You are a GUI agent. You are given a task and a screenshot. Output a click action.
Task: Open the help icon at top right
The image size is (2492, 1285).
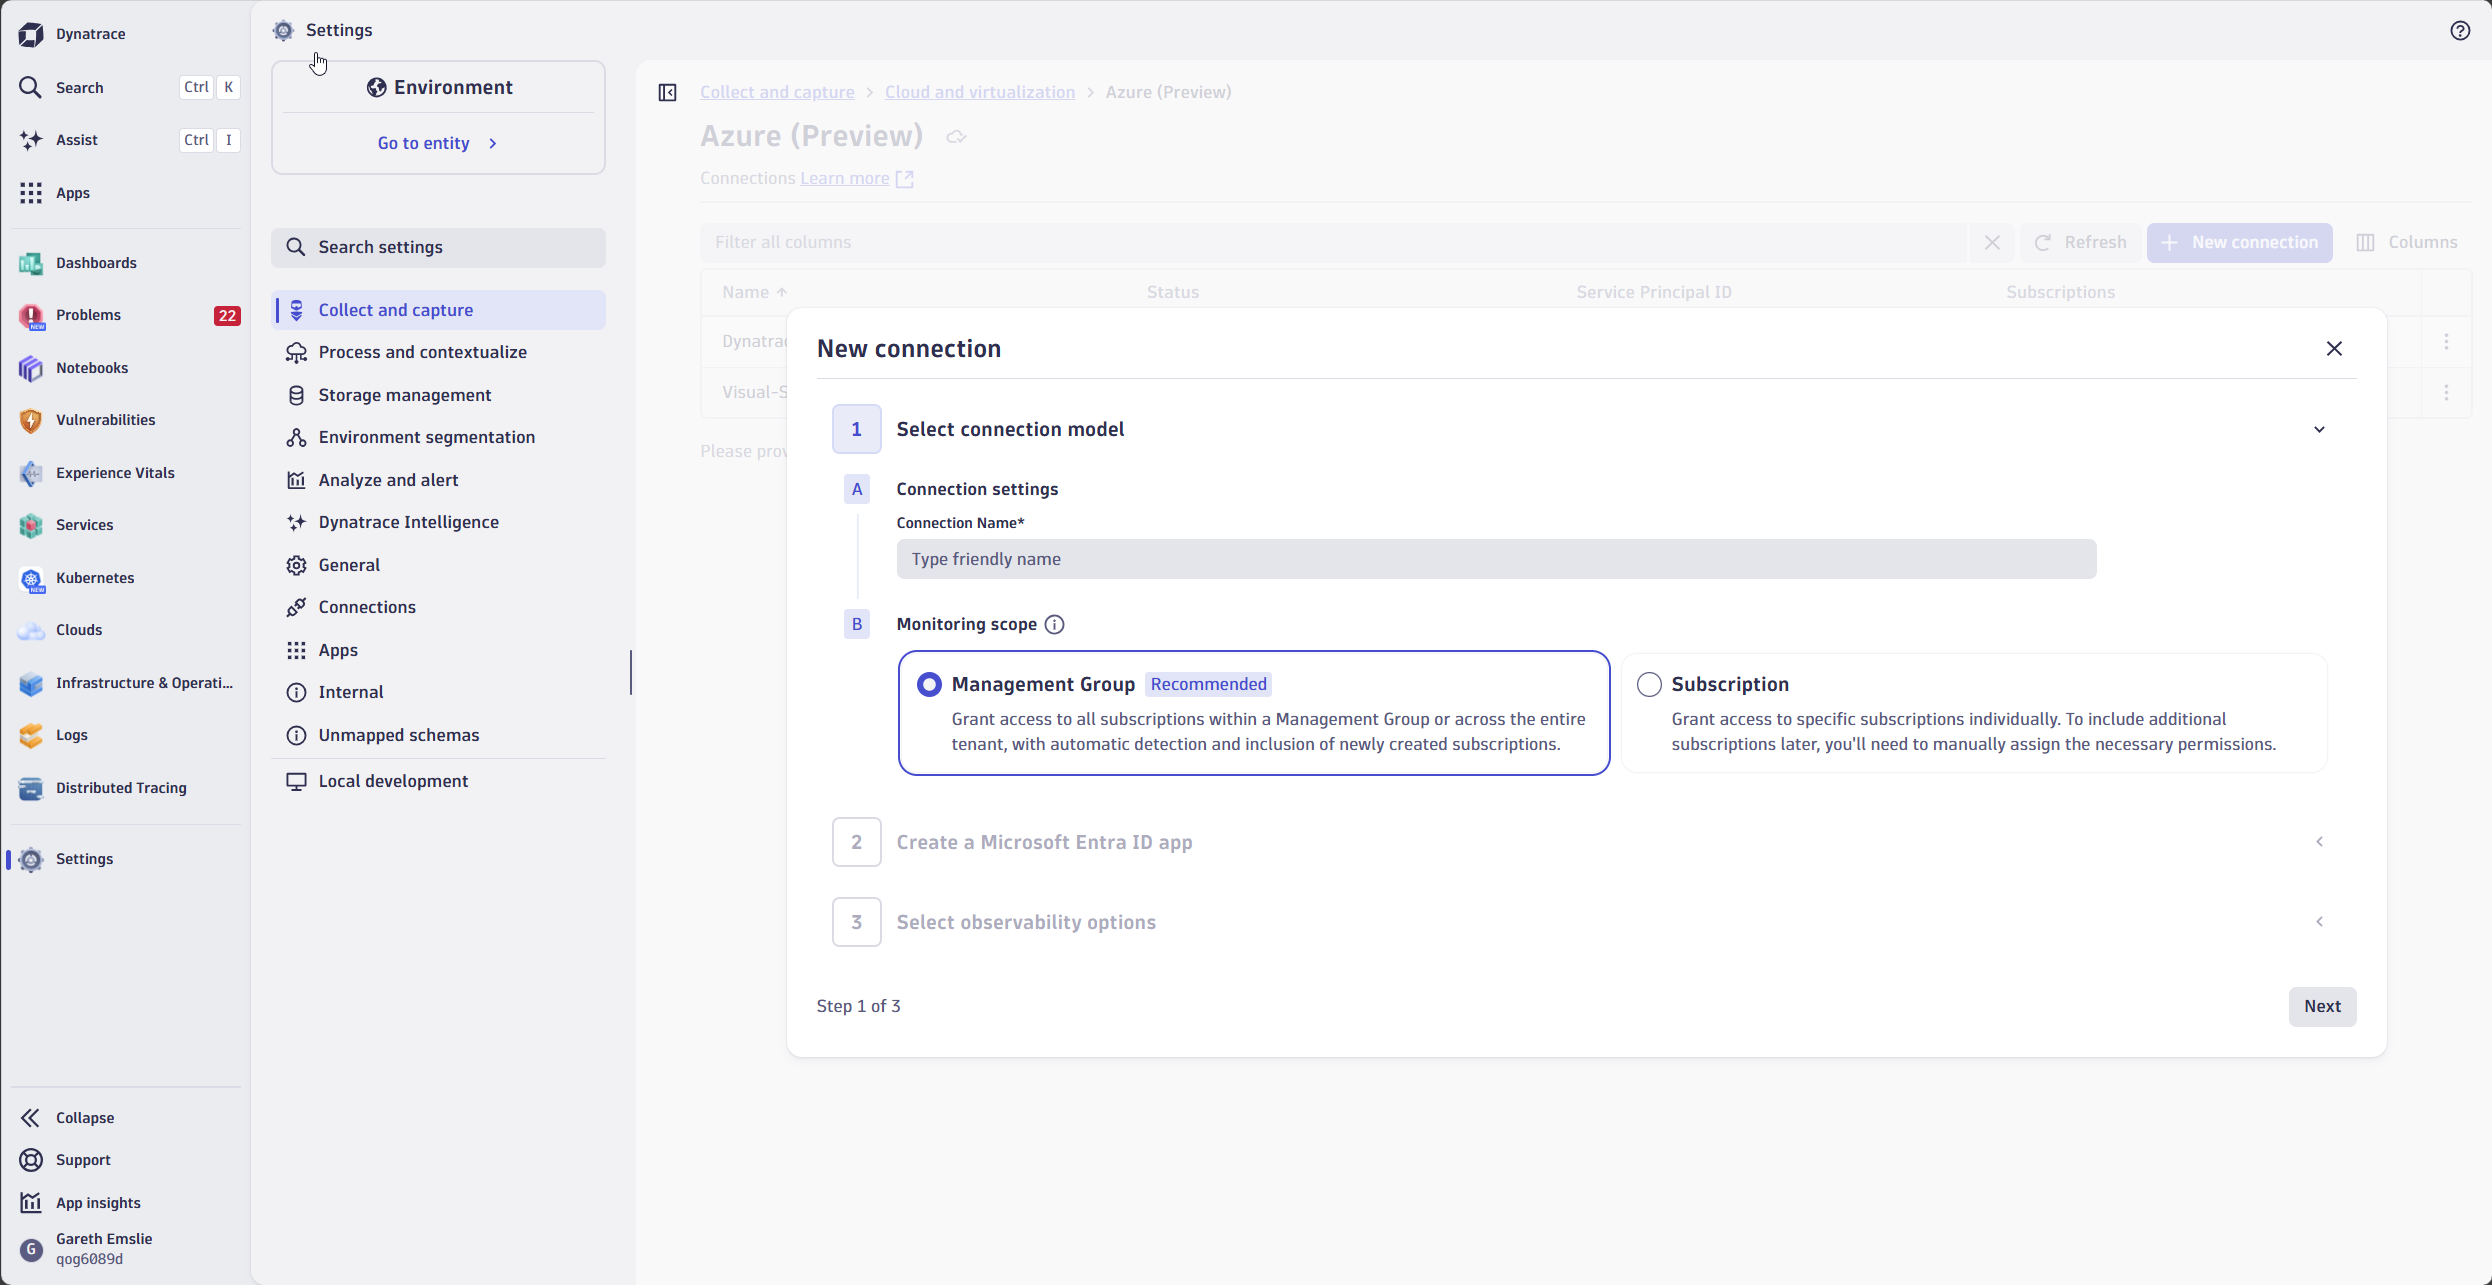[2460, 31]
